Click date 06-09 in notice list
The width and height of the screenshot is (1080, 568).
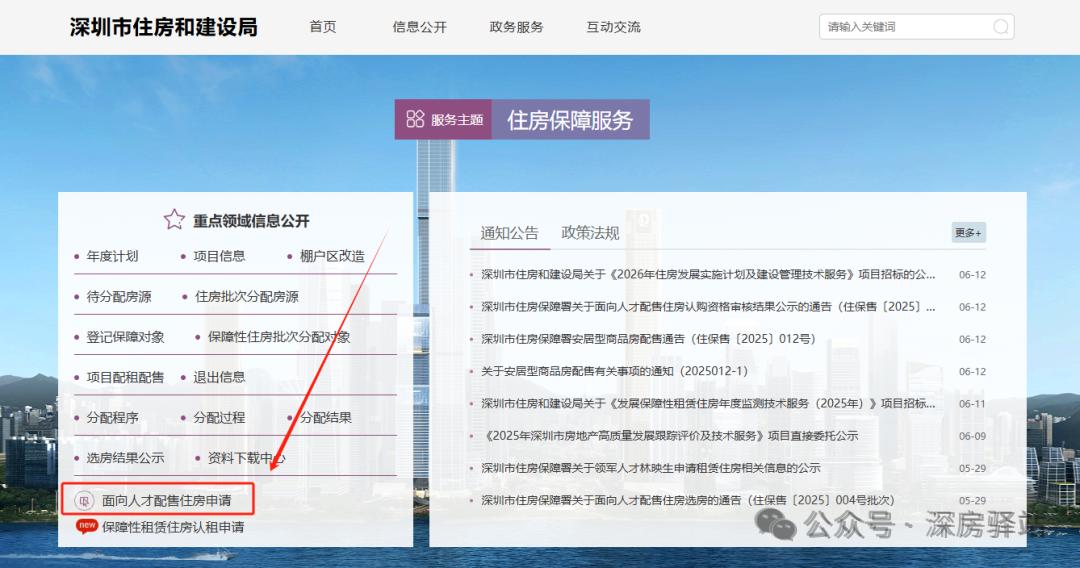tap(972, 436)
